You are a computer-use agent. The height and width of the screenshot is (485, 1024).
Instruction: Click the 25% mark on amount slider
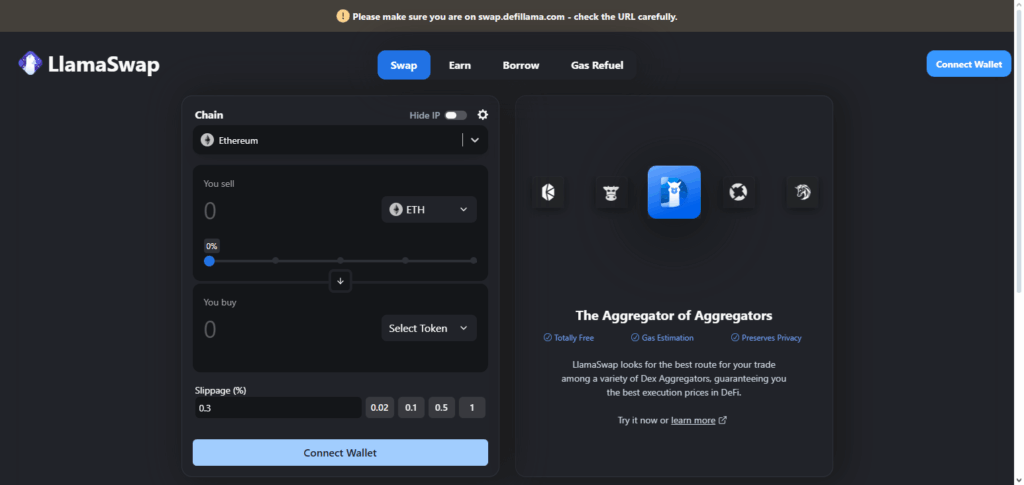pyautogui.click(x=276, y=260)
